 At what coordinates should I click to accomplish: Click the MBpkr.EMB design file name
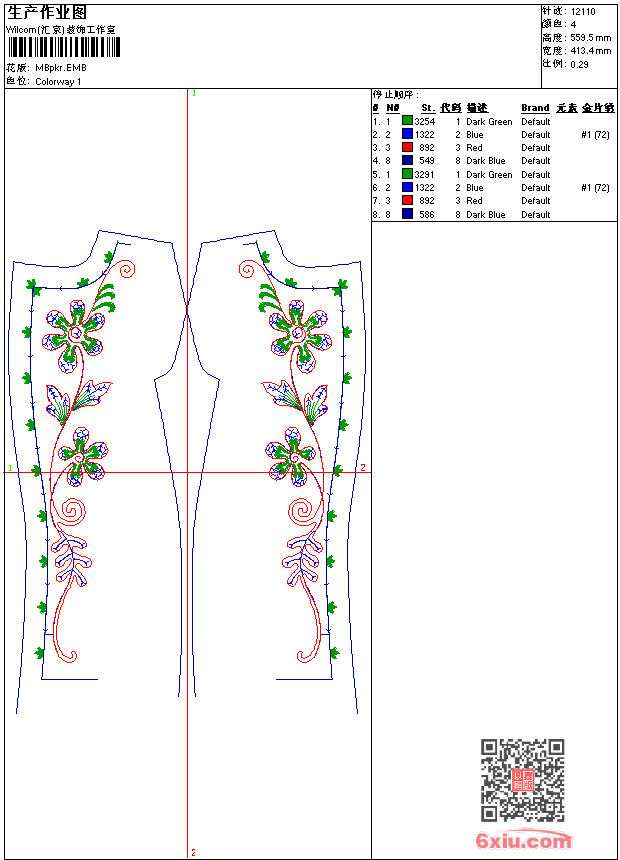[61, 68]
